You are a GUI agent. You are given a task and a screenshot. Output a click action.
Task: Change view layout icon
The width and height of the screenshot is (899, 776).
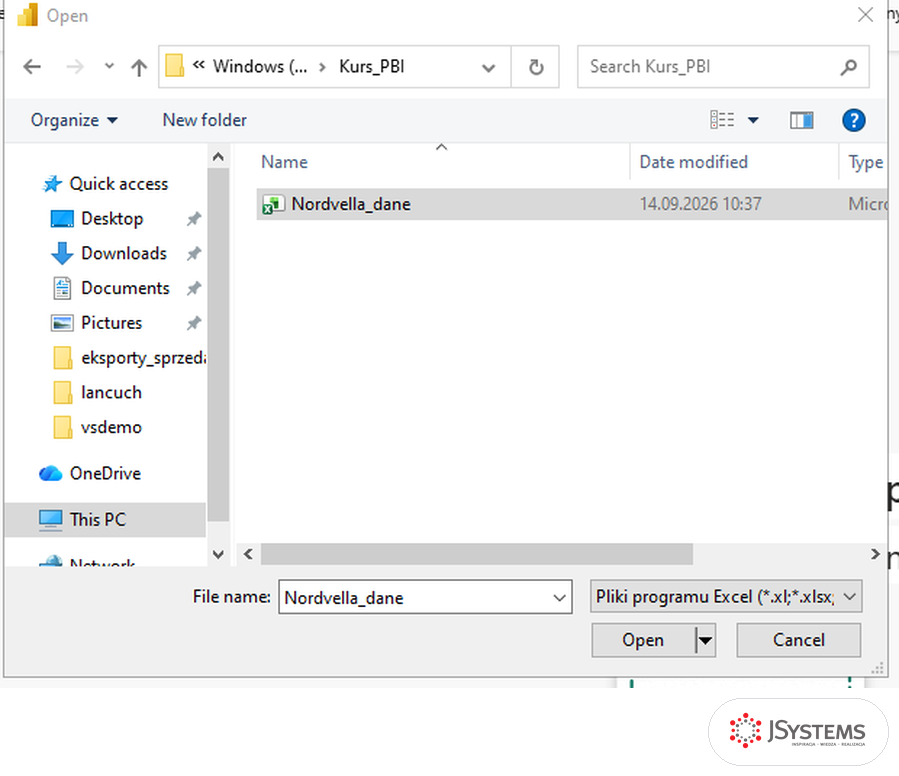point(722,120)
